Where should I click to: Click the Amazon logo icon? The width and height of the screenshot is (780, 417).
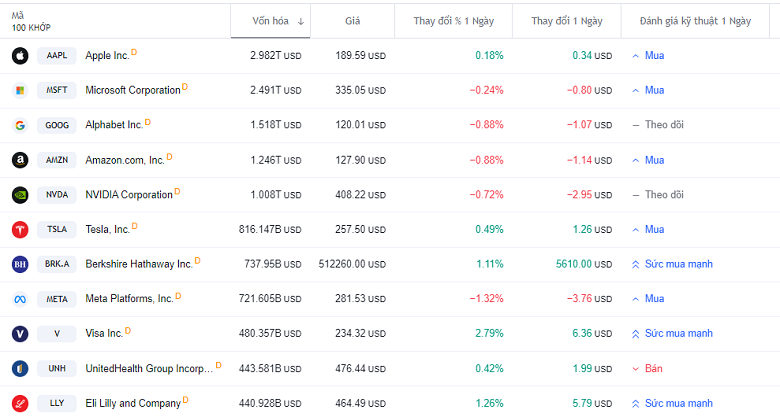click(x=19, y=160)
